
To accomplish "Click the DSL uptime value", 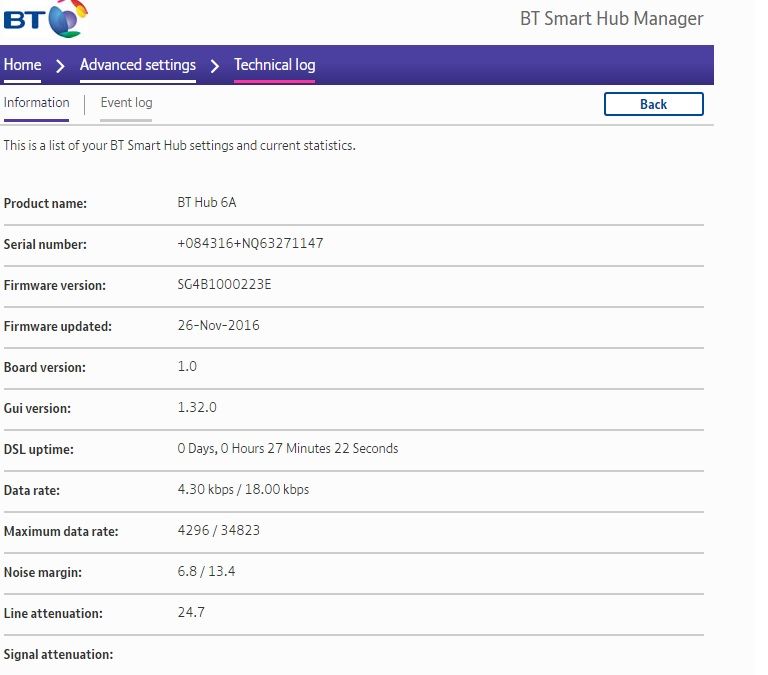I will [288, 448].
